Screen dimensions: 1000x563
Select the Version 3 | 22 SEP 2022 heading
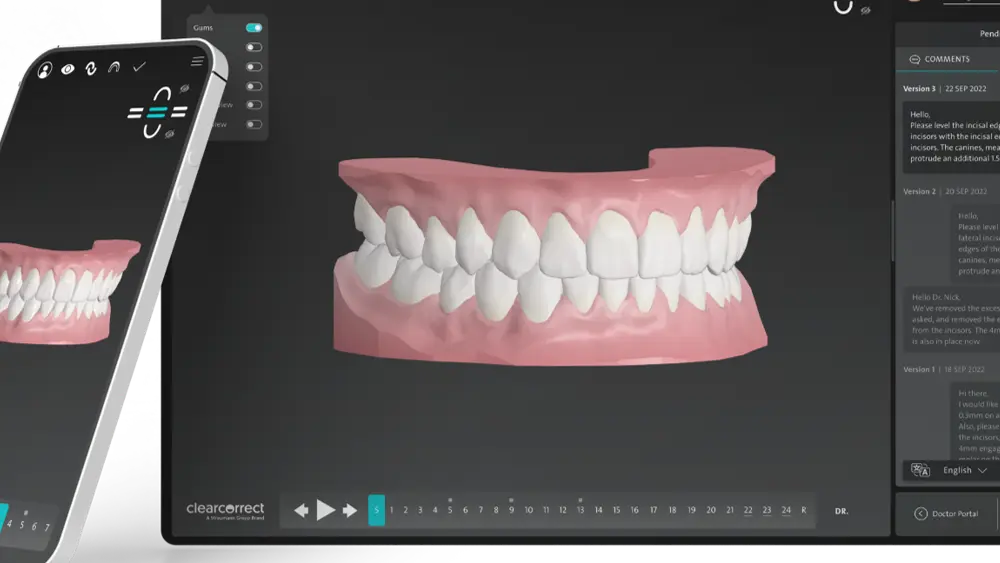point(945,89)
